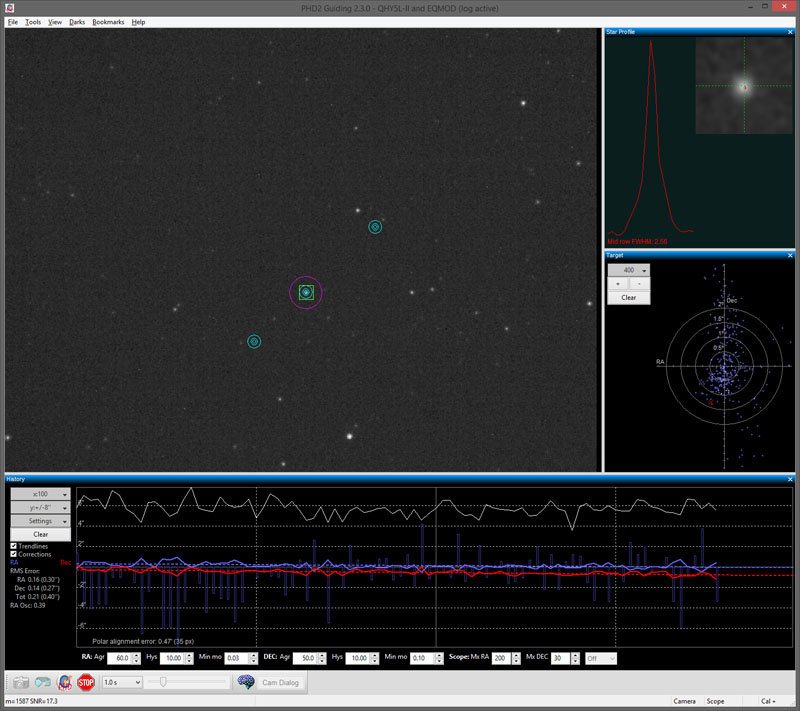Click the minus zoom button in Target panel
This screenshot has height=711, width=800.
640,284
